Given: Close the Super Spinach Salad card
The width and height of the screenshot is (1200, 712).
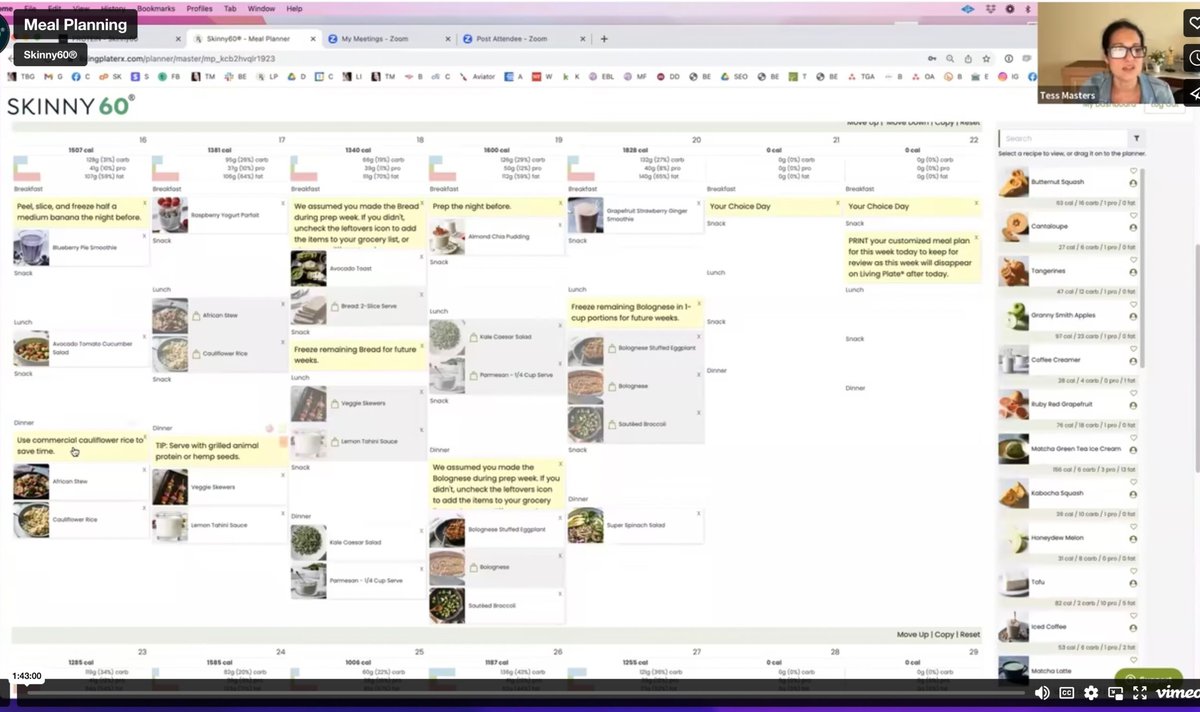Looking at the screenshot, I should [x=698, y=514].
